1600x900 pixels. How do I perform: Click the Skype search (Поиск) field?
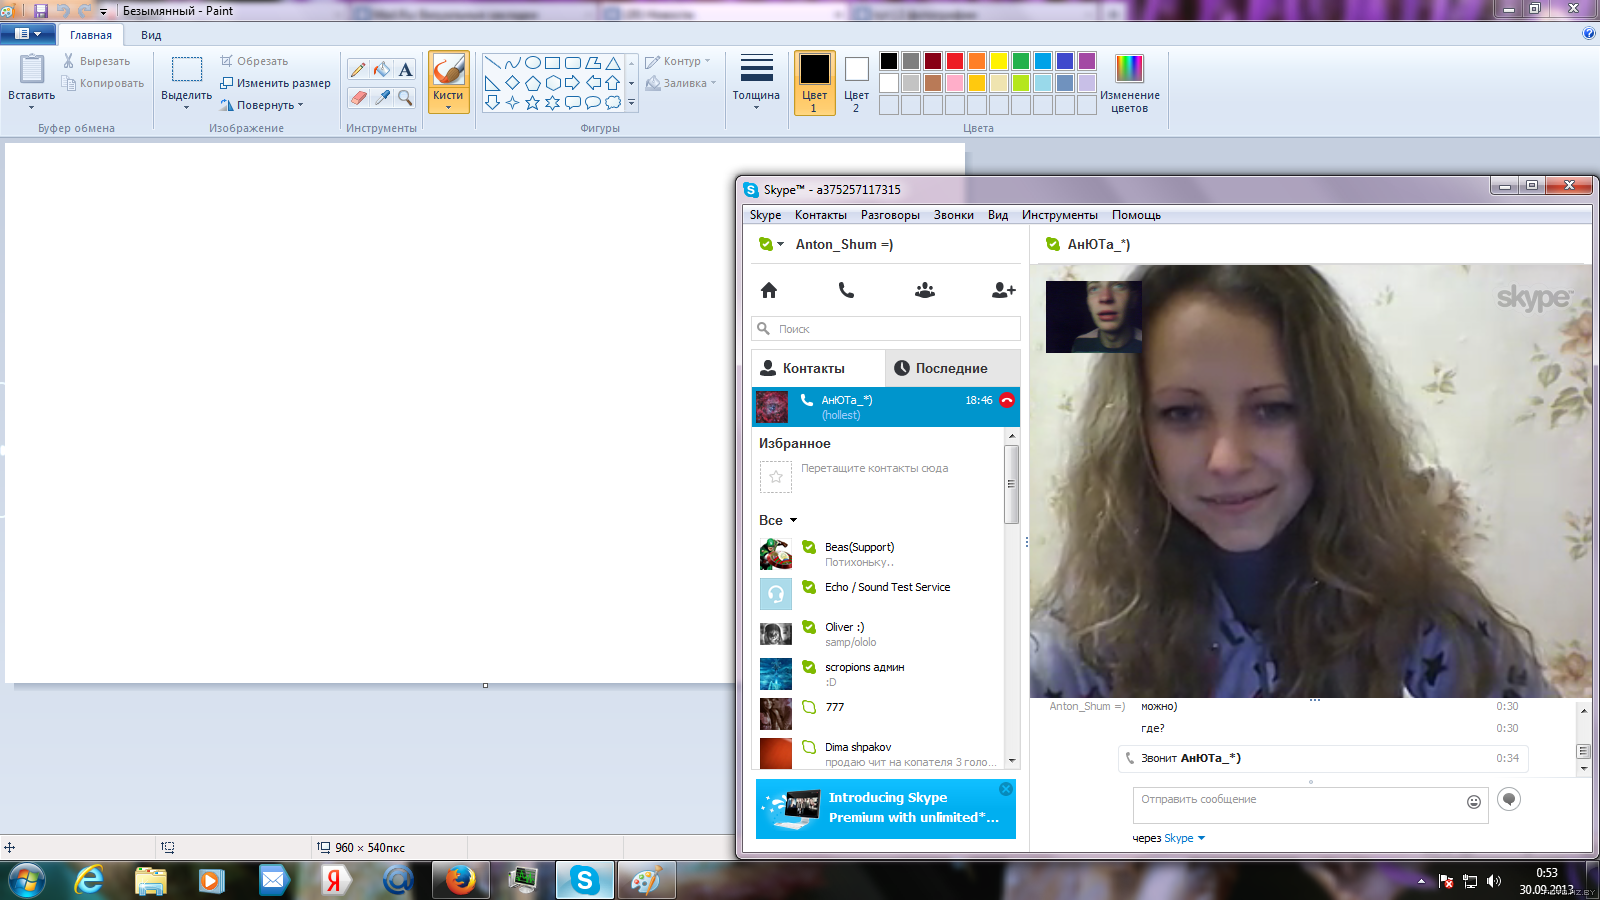pos(886,329)
